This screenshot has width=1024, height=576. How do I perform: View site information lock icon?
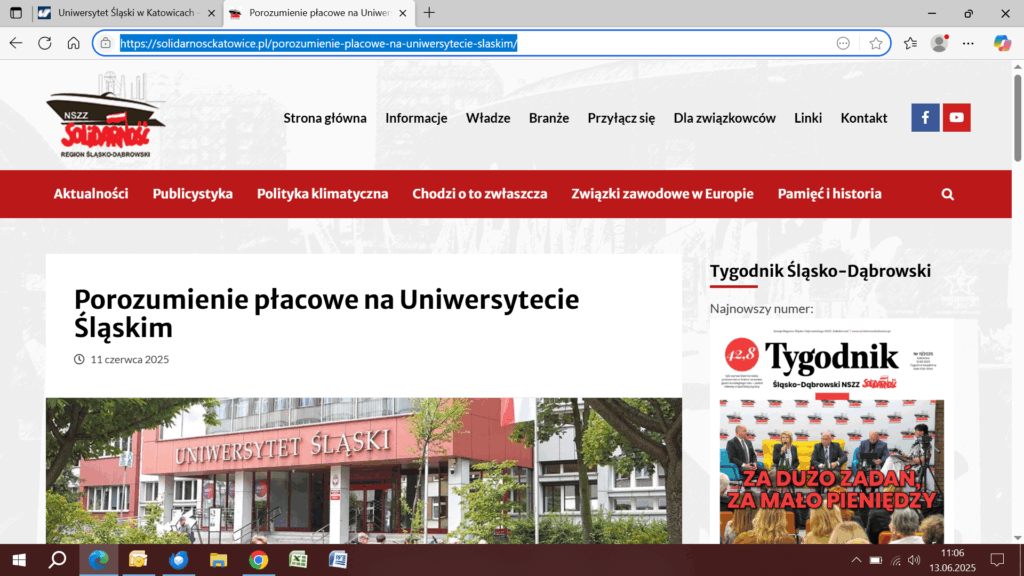click(x=105, y=43)
